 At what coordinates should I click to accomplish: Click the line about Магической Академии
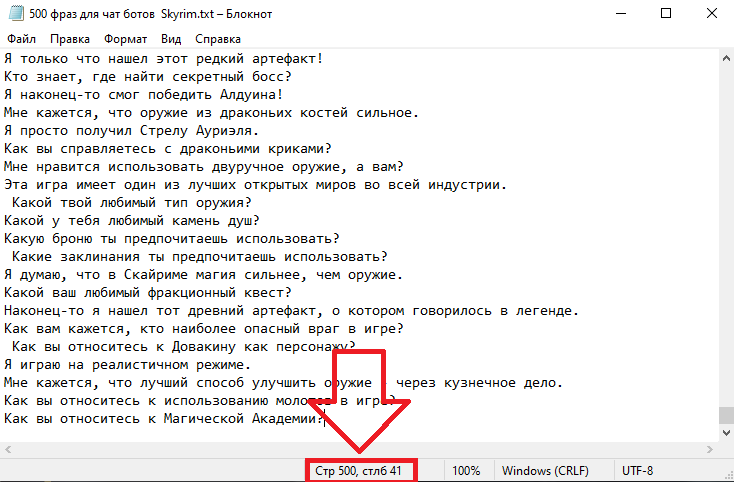click(164, 418)
